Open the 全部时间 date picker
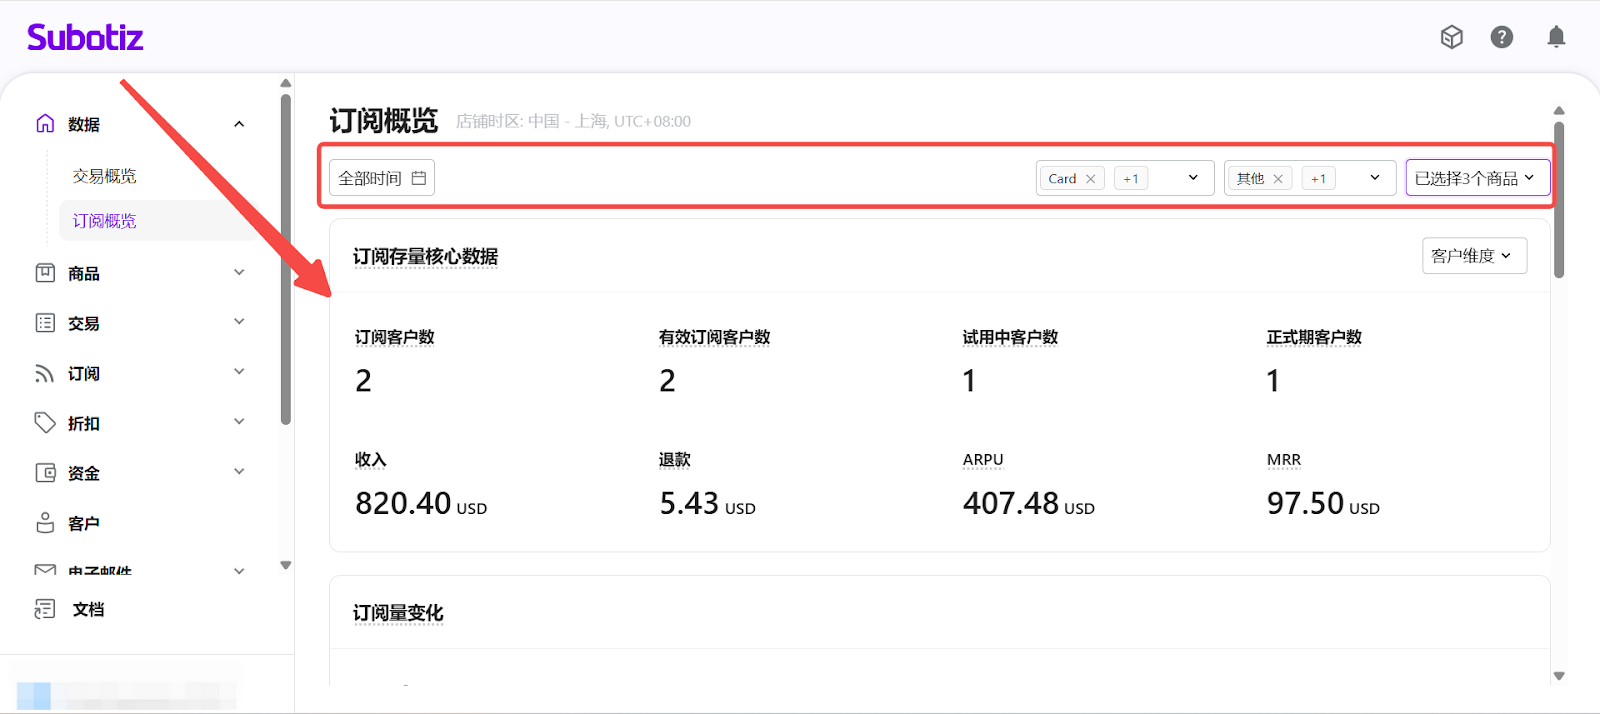The height and width of the screenshot is (714, 1600). (382, 178)
